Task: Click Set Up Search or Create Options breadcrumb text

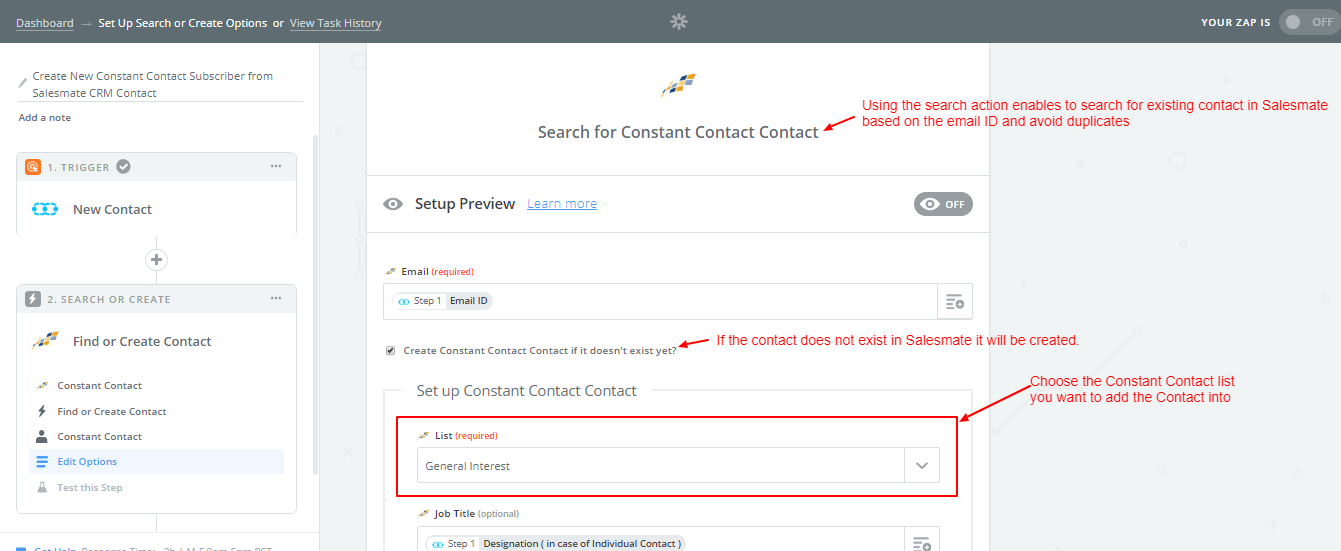Action: click(183, 23)
